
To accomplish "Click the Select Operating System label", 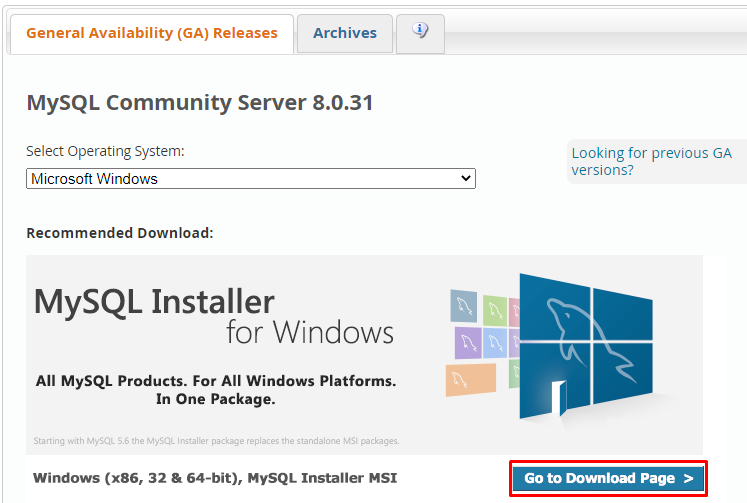I will tap(105, 151).
